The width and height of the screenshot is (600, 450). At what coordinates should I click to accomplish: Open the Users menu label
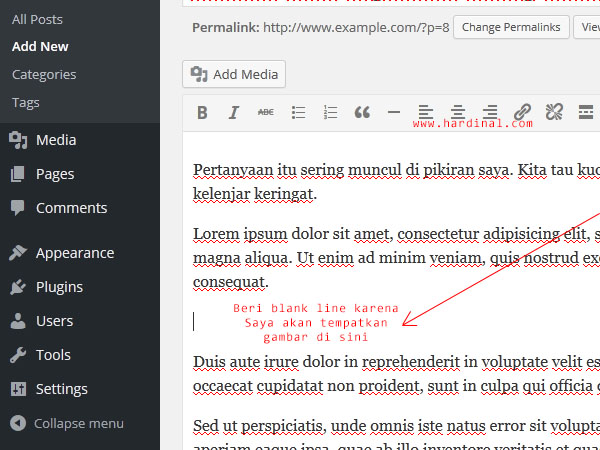coord(55,321)
